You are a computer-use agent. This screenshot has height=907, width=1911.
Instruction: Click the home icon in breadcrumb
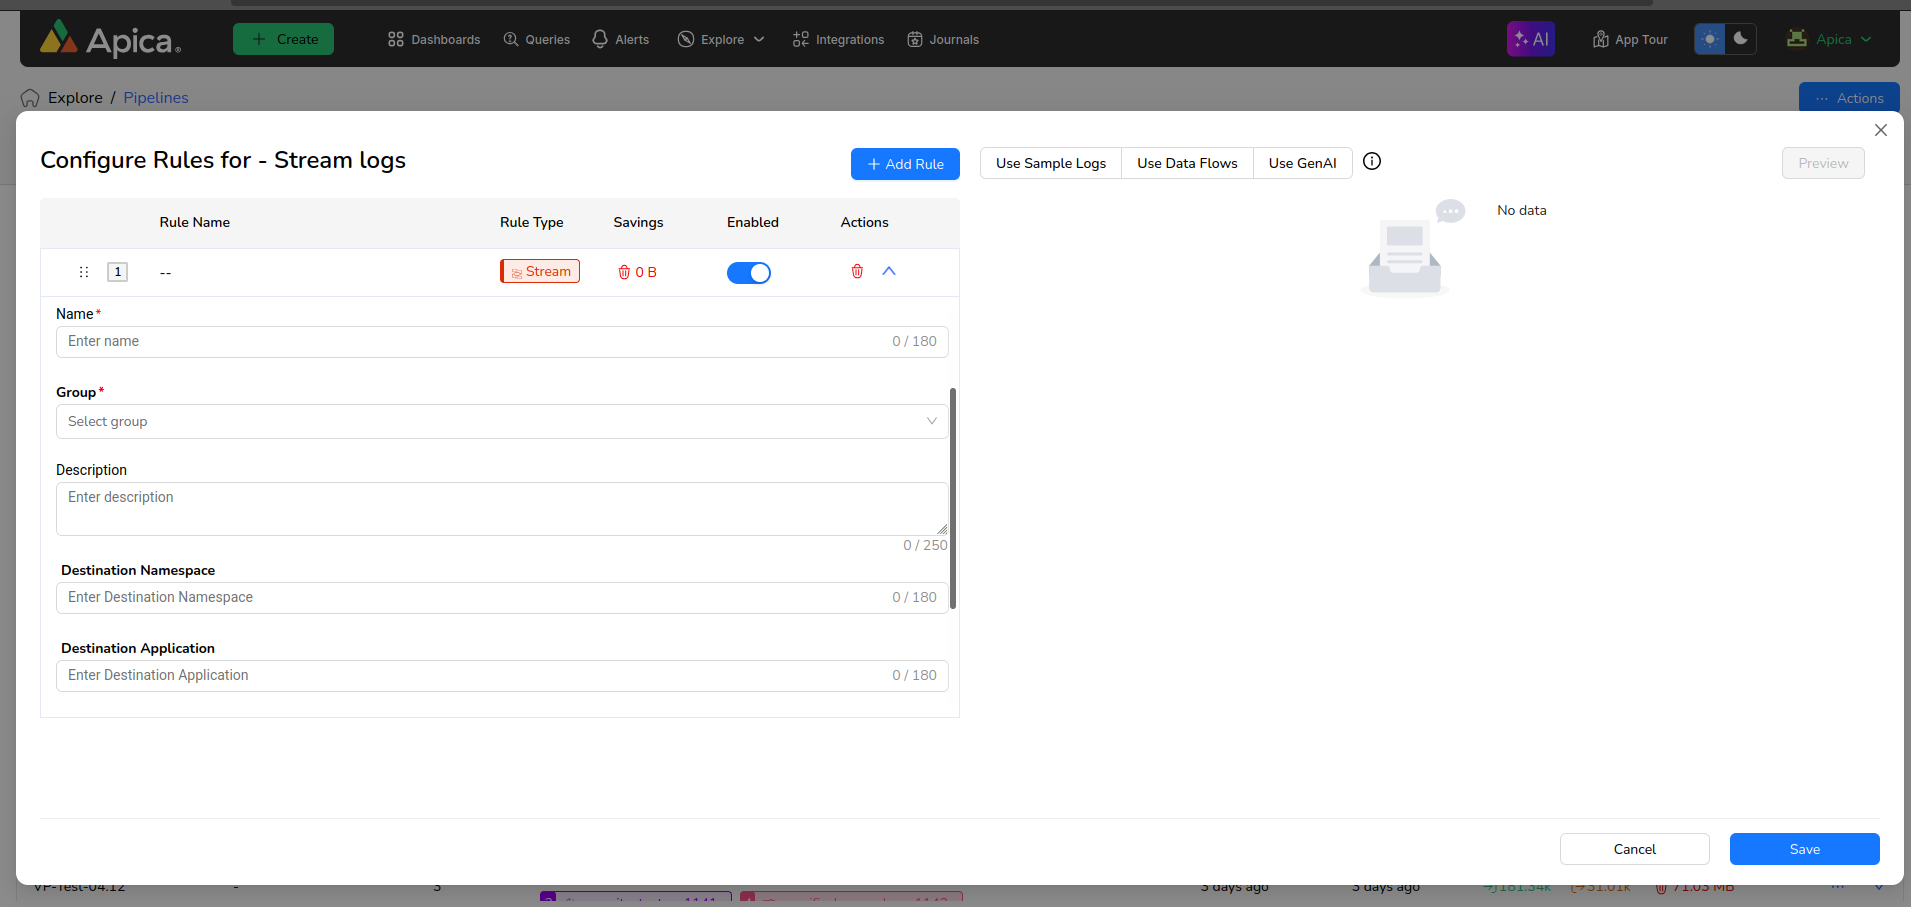pyautogui.click(x=30, y=98)
